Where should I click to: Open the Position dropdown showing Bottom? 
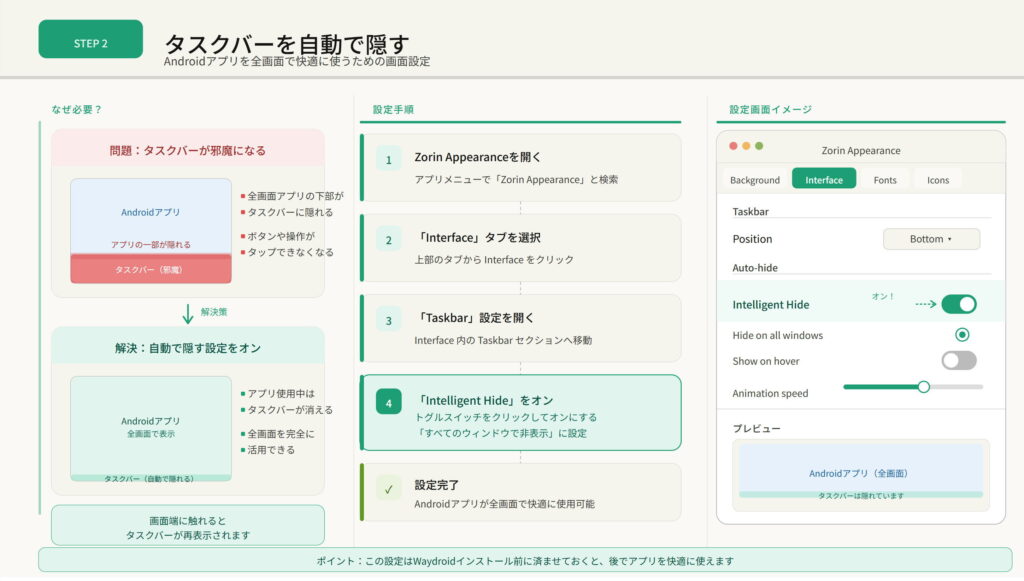(x=931, y=239)
